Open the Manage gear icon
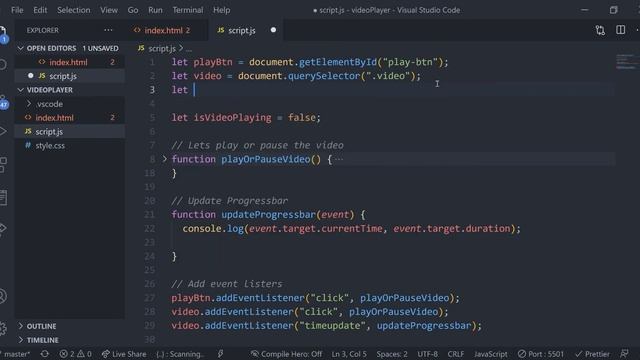The height and width of the screenshot is (360, 640). [x=3, y=328]
